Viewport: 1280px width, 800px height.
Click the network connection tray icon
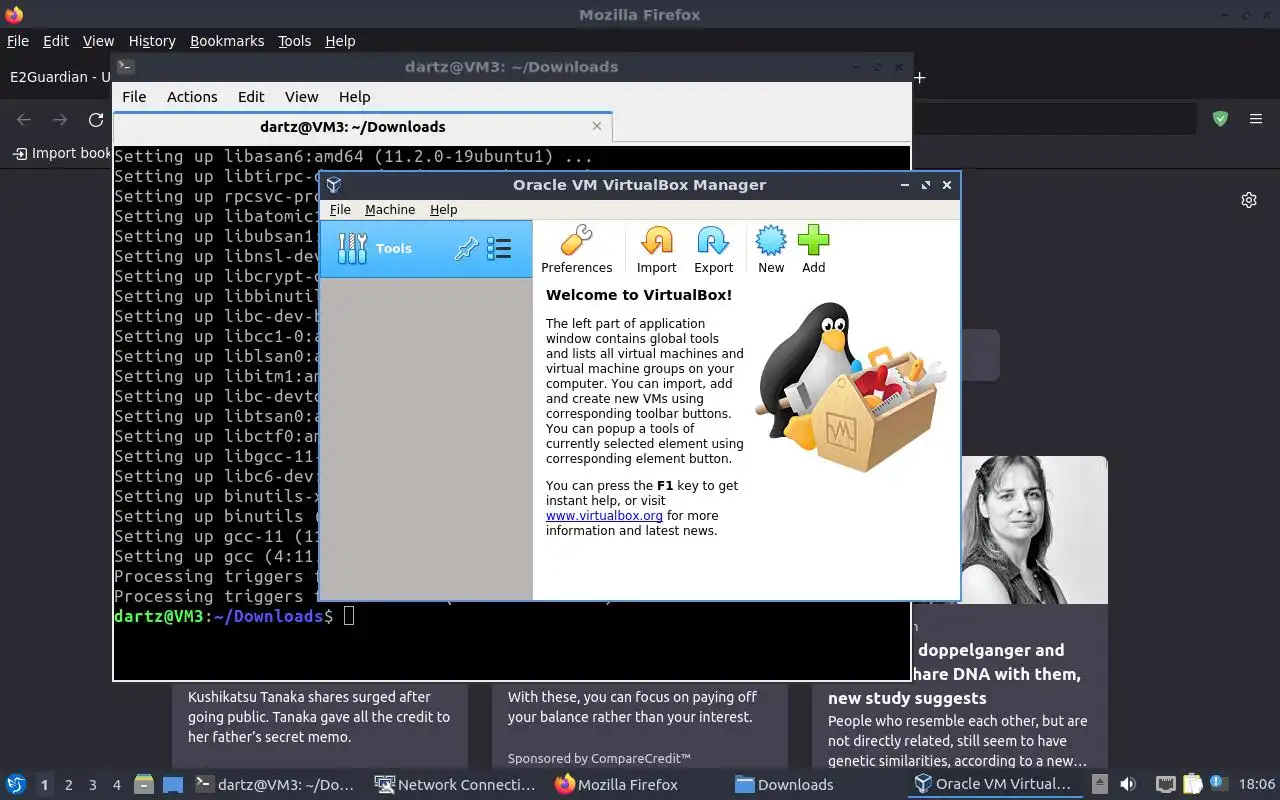(1165, 785)
